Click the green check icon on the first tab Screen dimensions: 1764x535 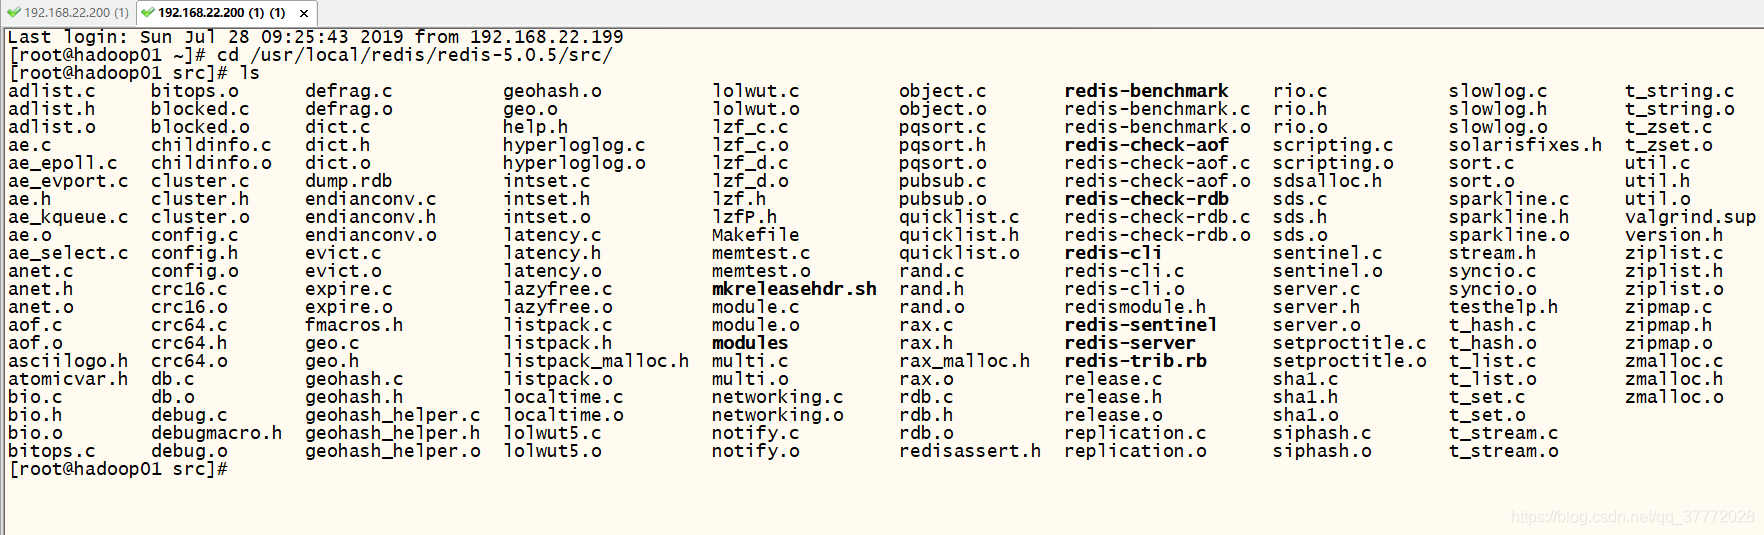click(x=14, y=13)
